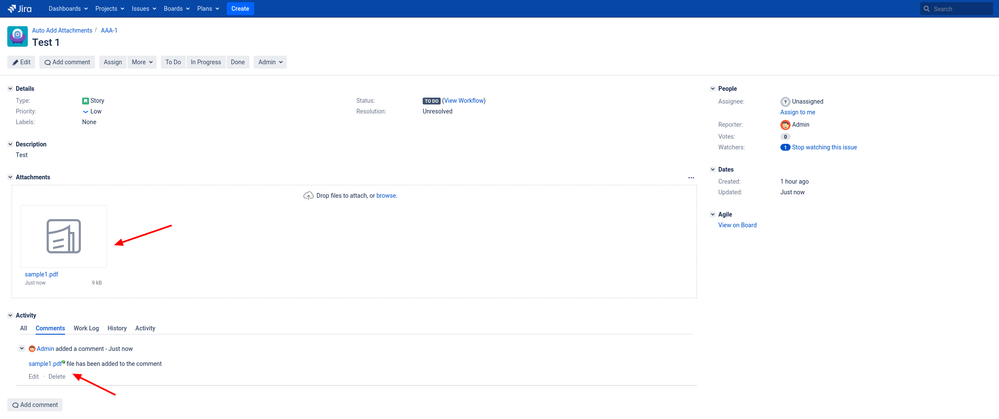Viewport: 999px width, 419px height.
Task: Switch to the Work Log tab
Action: 87,329
